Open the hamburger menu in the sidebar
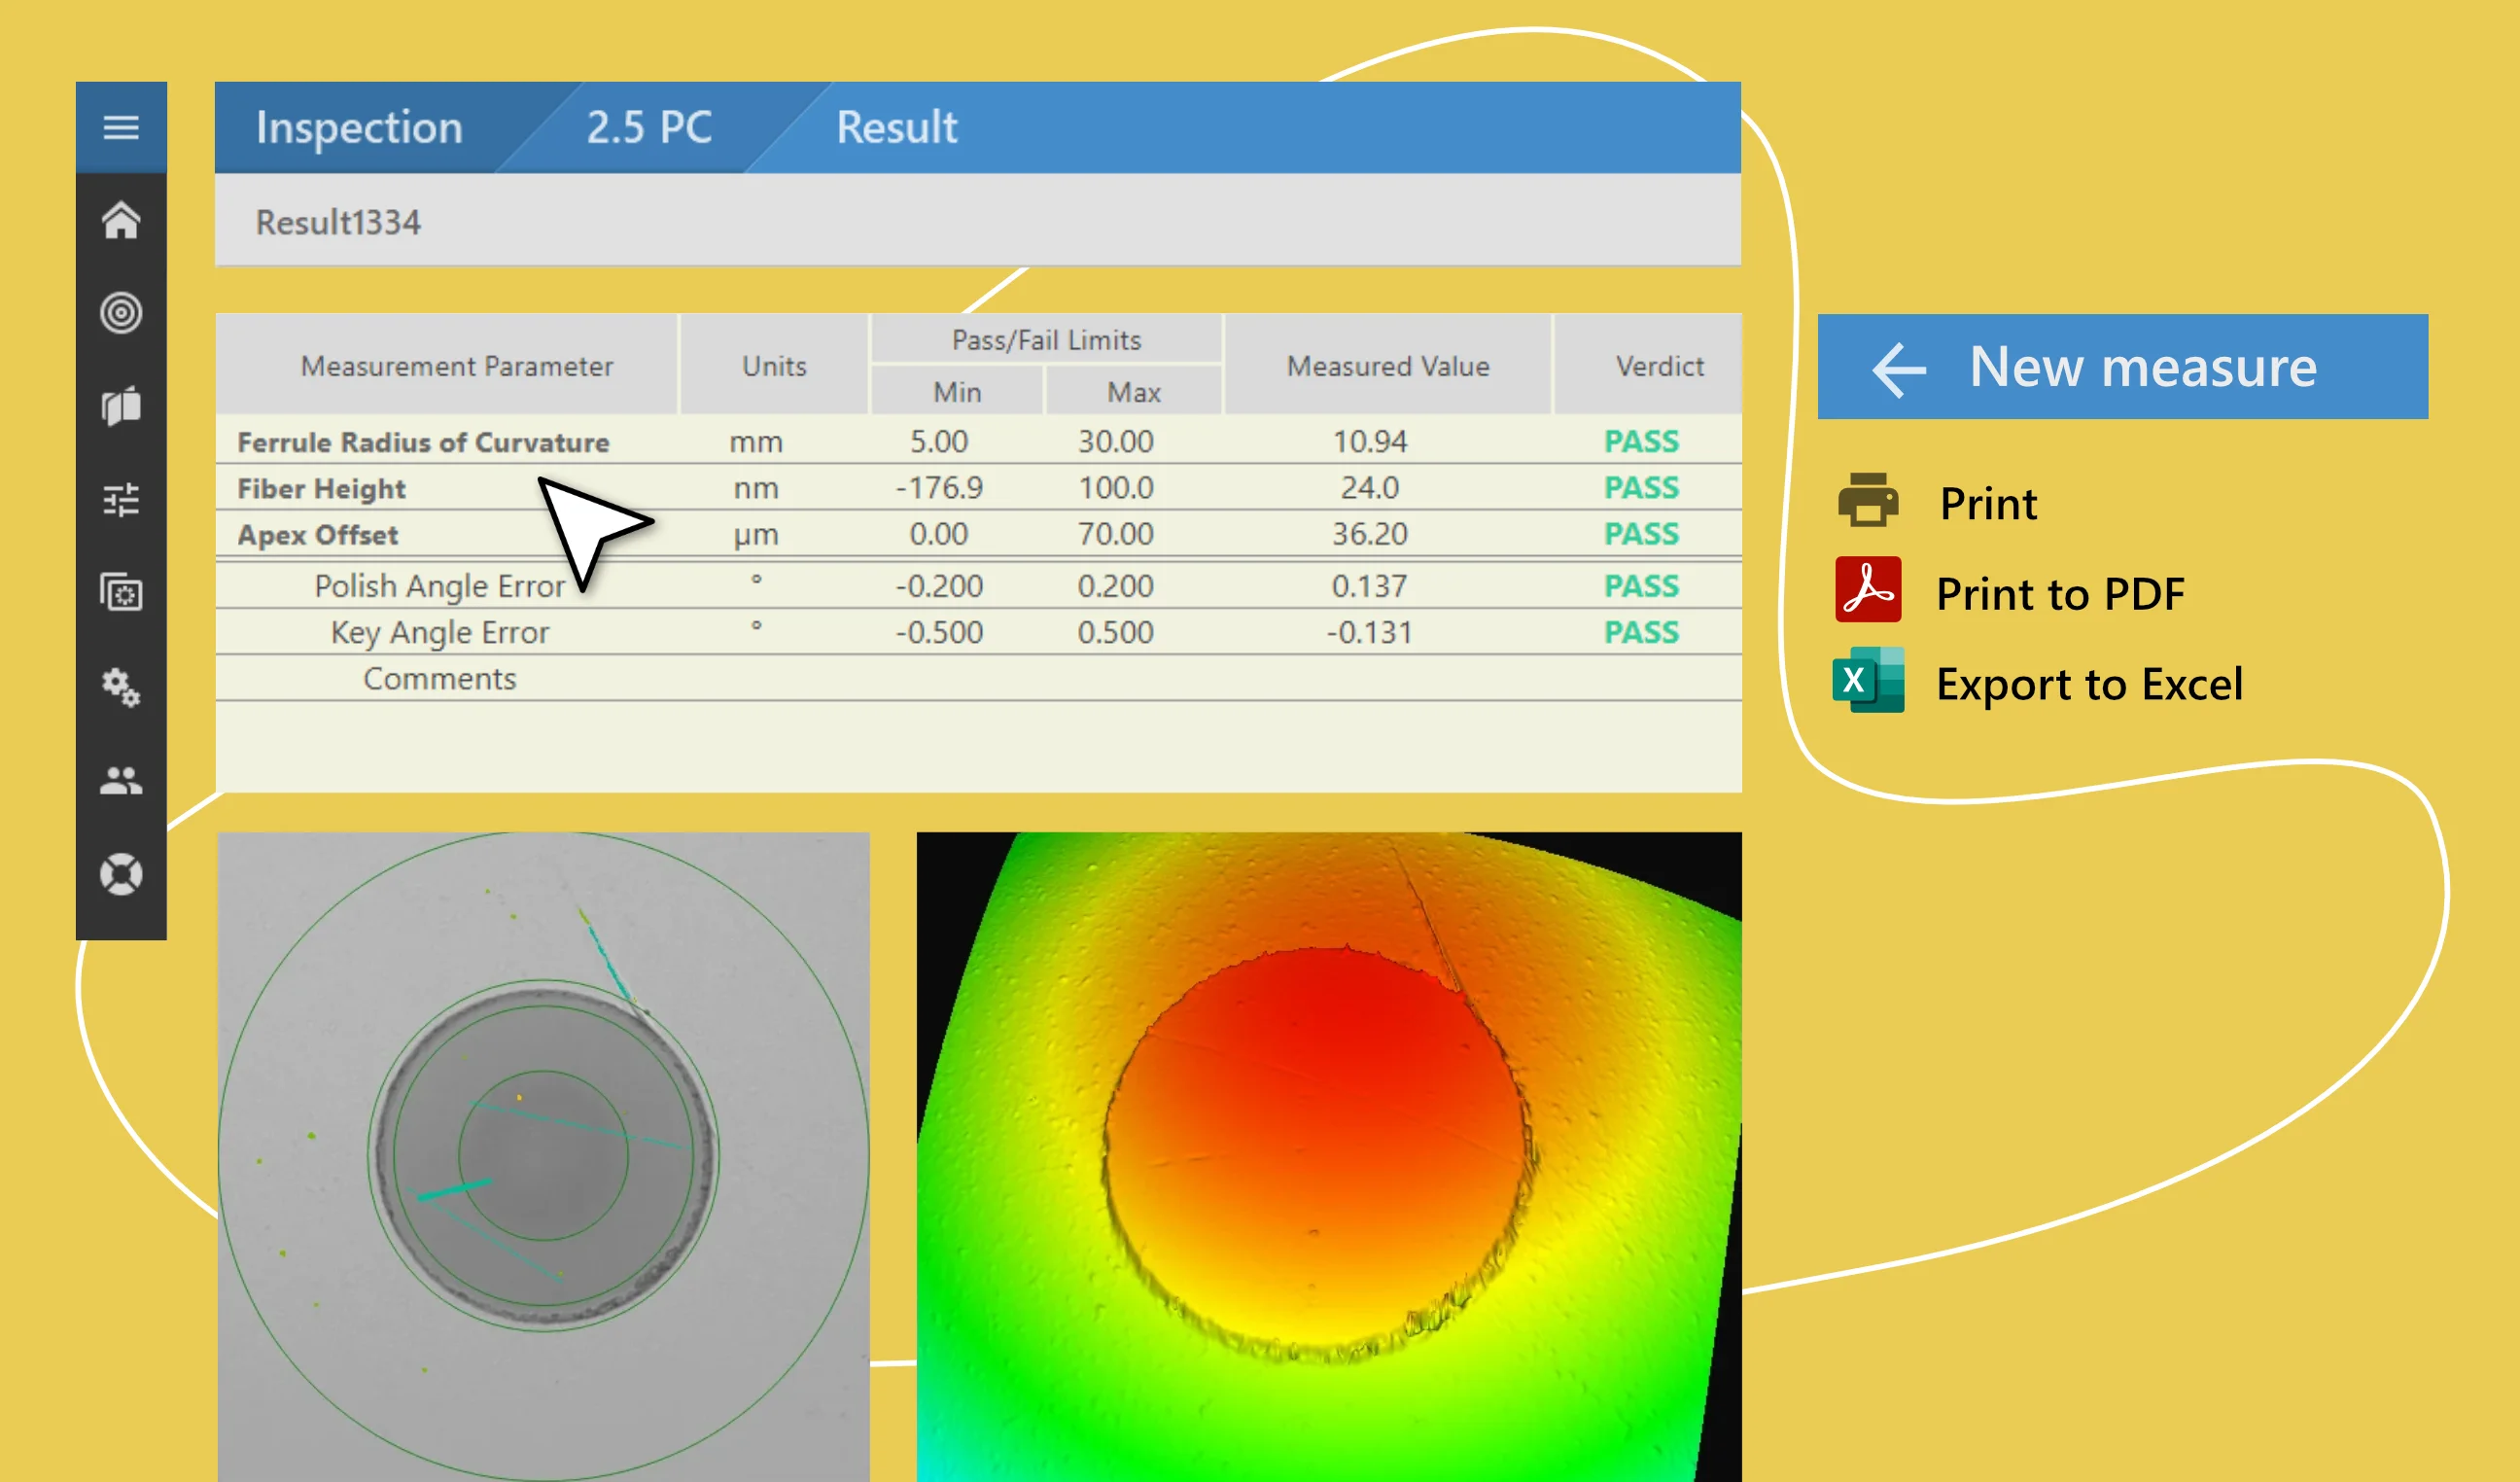 121,127
